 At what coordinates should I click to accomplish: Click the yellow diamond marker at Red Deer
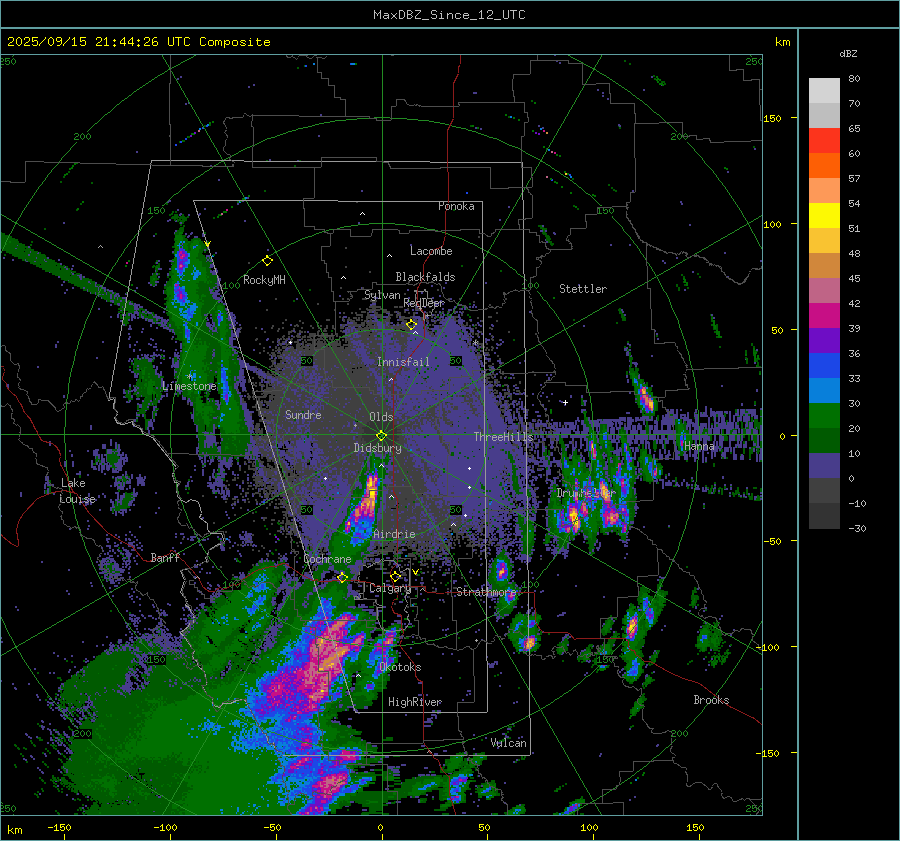411,325
